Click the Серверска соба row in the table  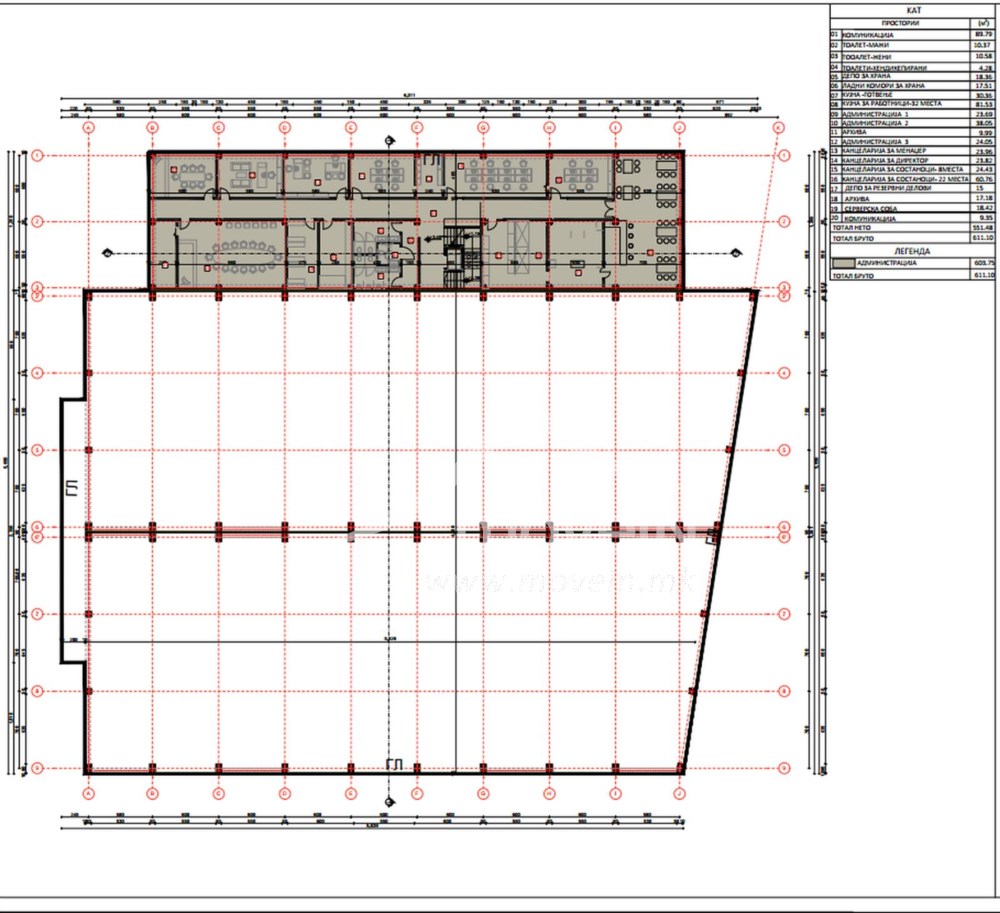click(913, 208)
